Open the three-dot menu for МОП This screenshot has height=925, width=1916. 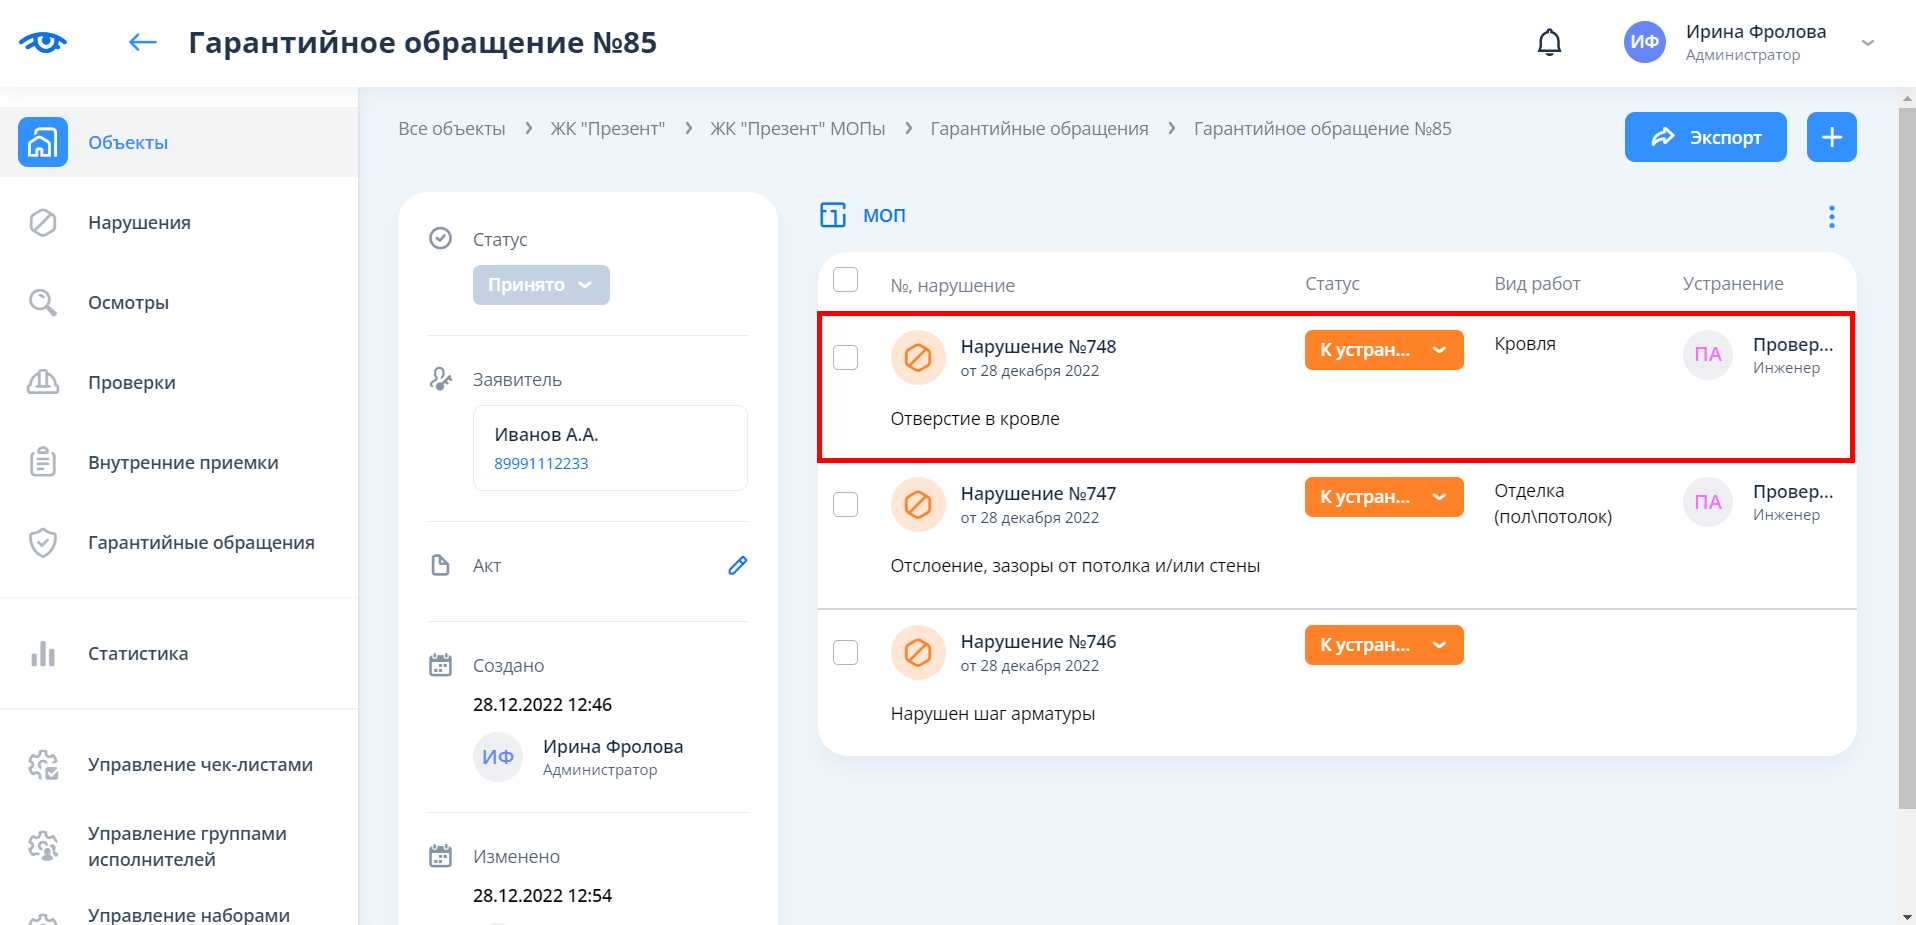coord(1831,217)
